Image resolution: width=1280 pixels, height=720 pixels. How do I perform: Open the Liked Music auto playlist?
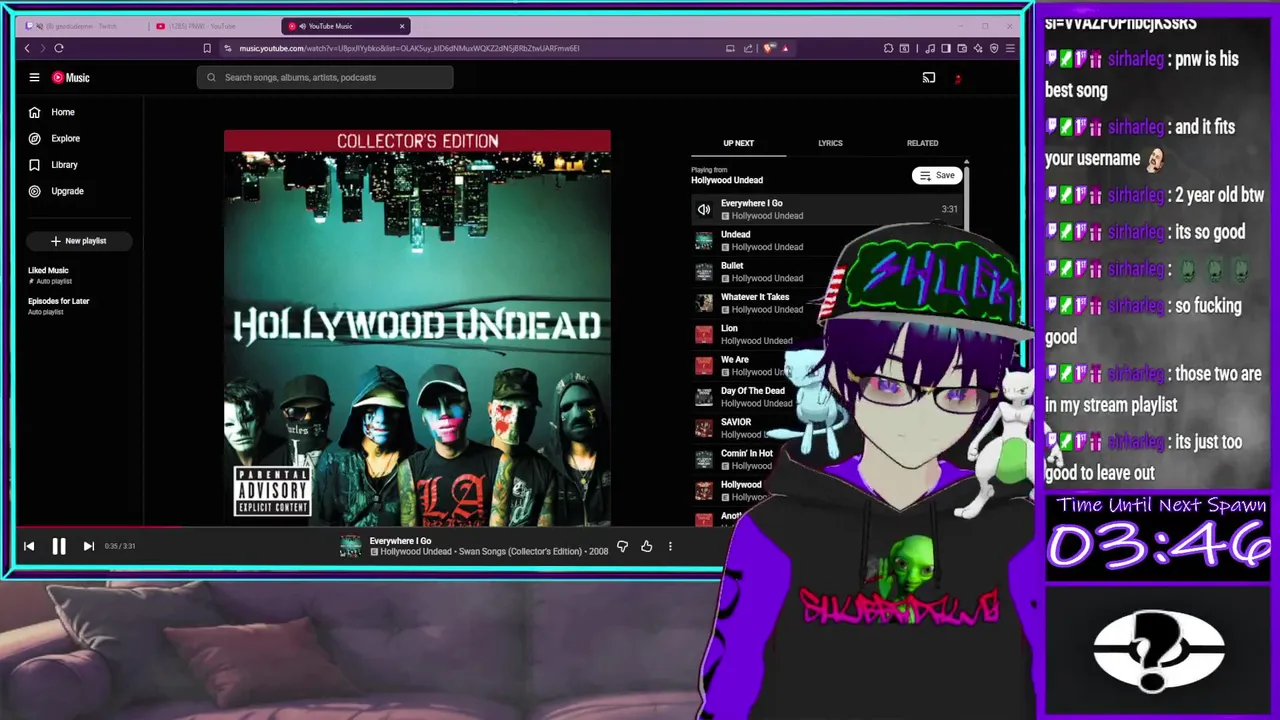click(x=48, y=275)
